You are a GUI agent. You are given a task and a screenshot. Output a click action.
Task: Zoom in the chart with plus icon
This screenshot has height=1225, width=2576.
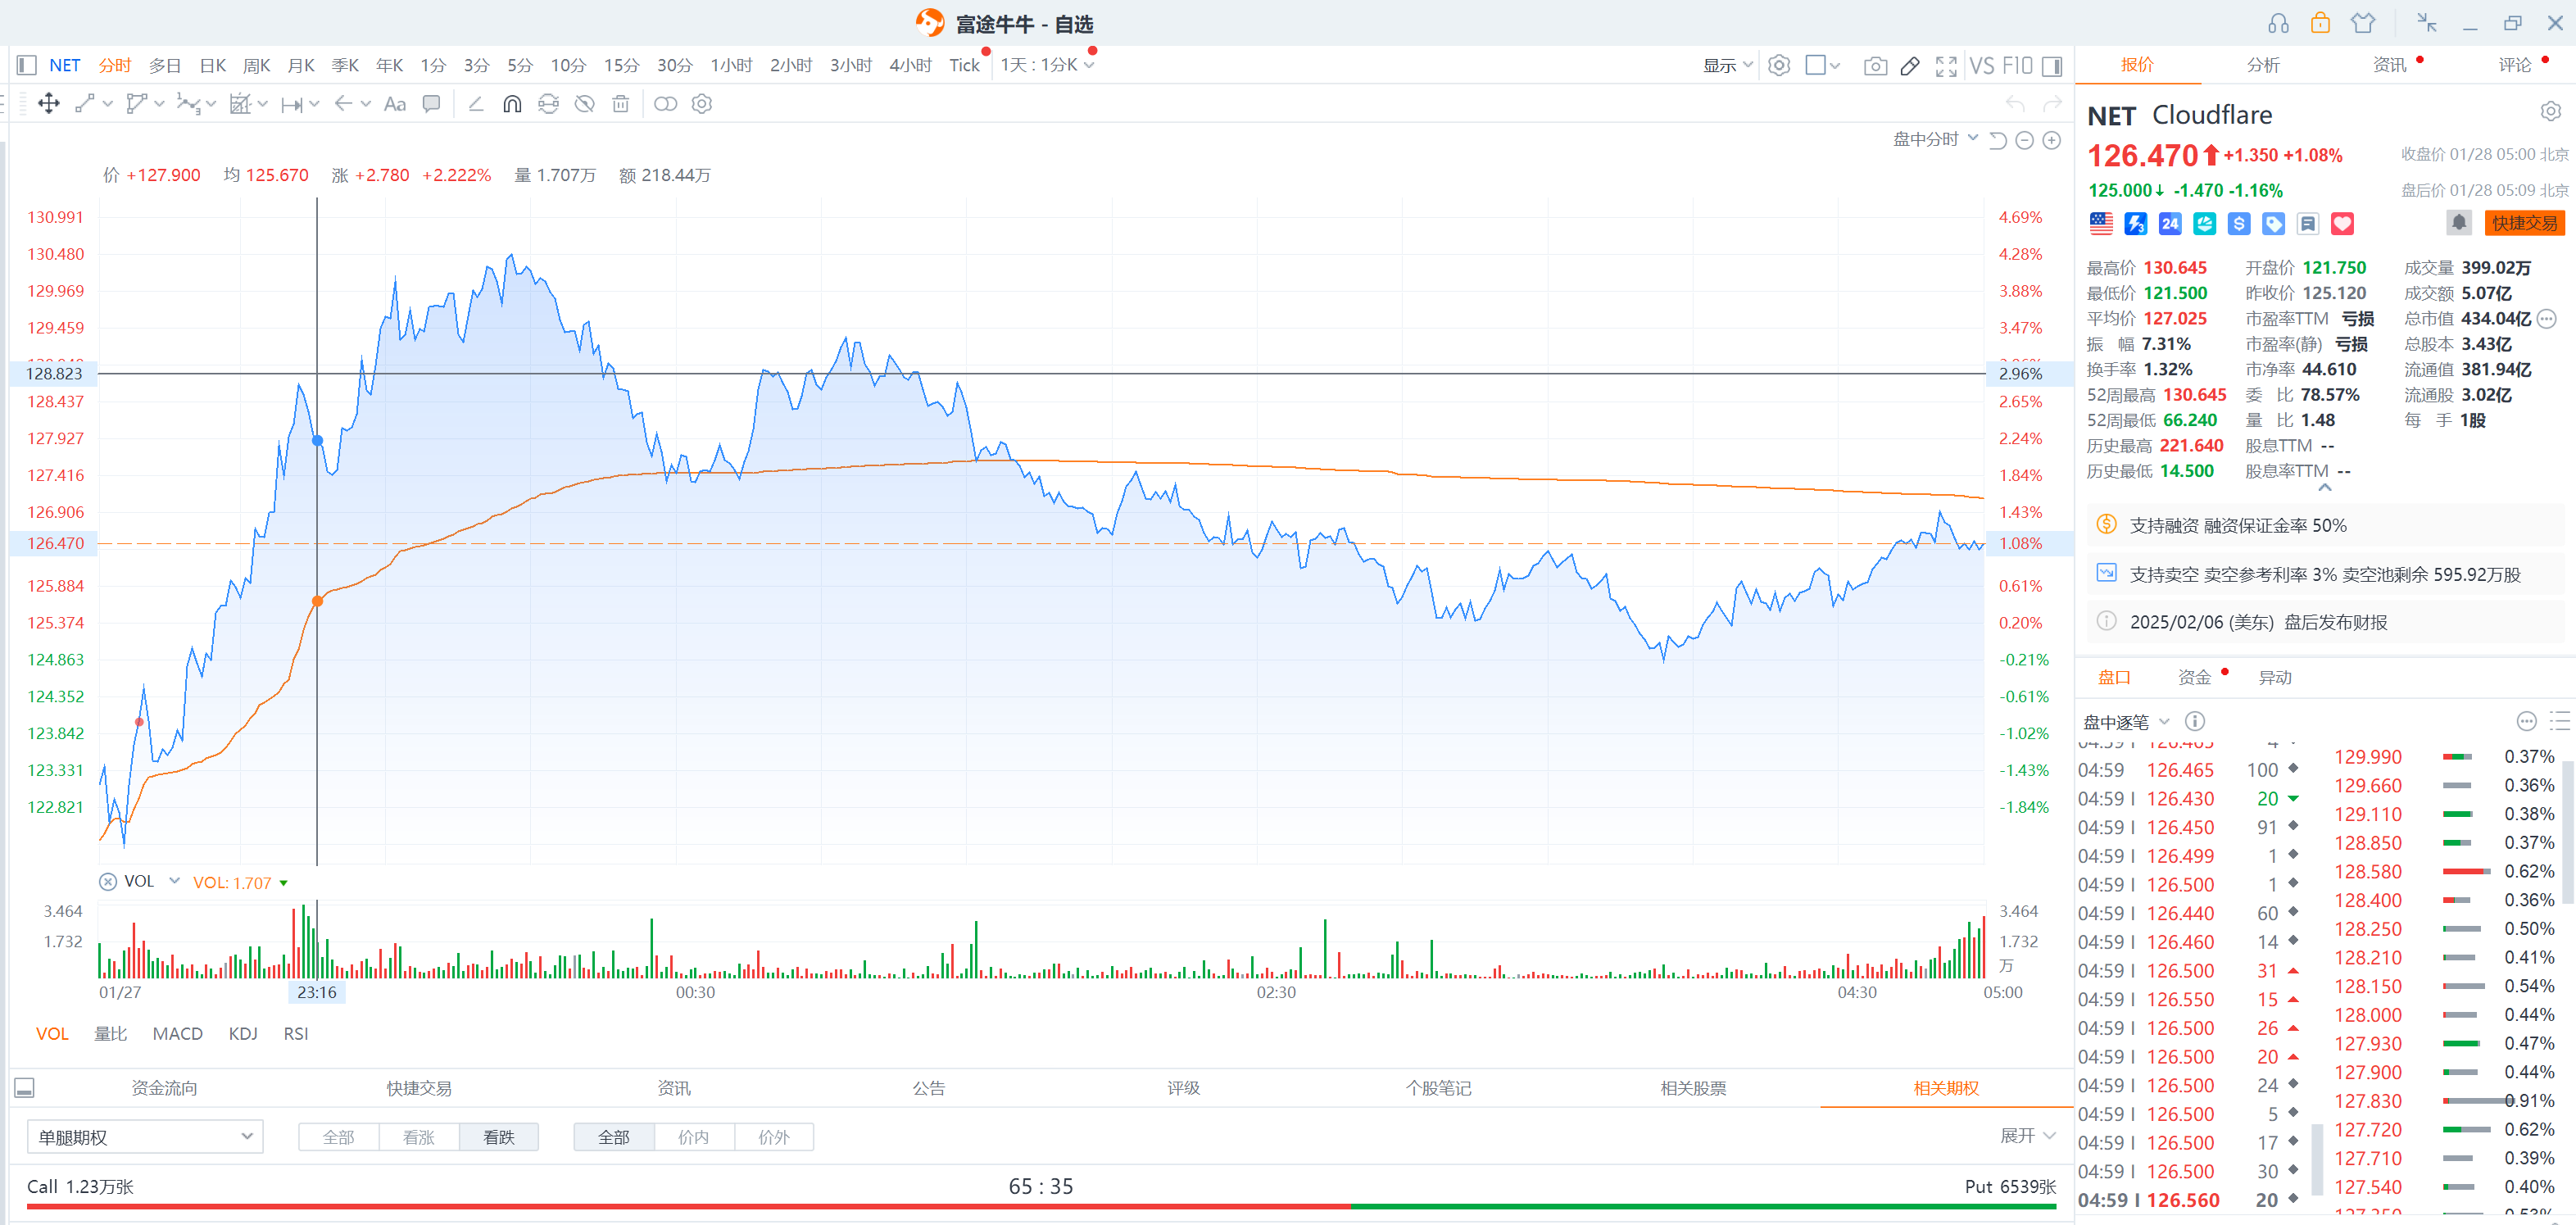[2052, 141]
